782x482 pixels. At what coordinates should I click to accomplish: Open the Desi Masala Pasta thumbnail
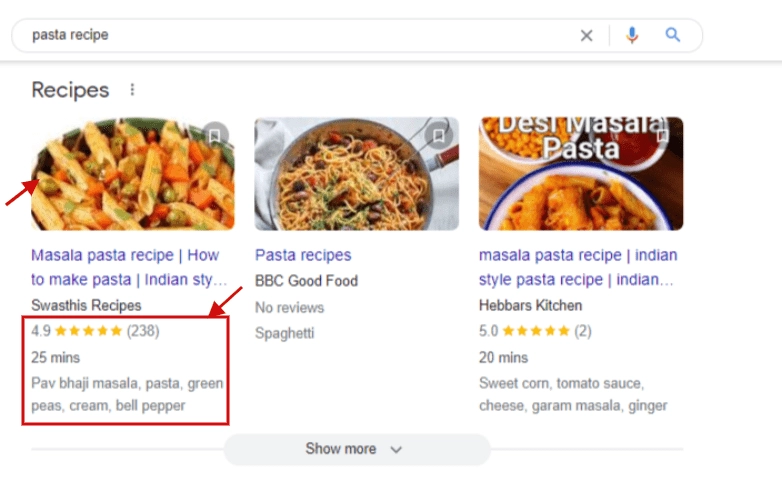(x=581, y=174)
